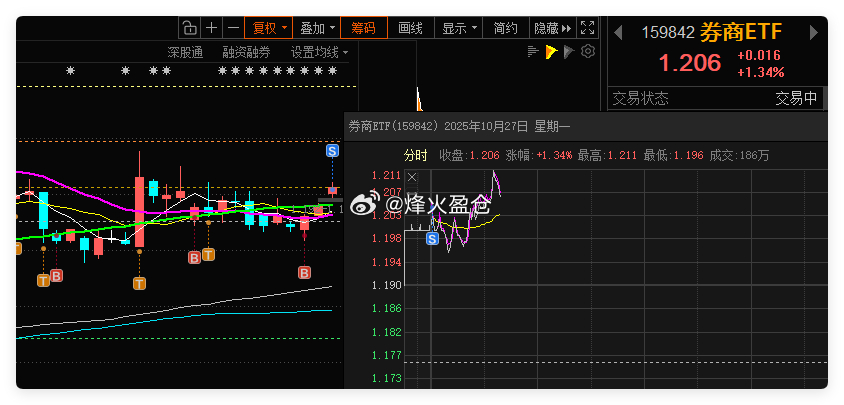844x405 pixels.
Task: Go to previous stock with left arrow
Action: click(618, 33)
